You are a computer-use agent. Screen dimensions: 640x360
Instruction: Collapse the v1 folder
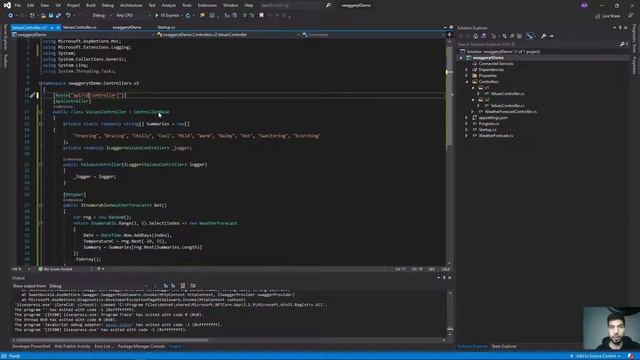pos(473,88)
